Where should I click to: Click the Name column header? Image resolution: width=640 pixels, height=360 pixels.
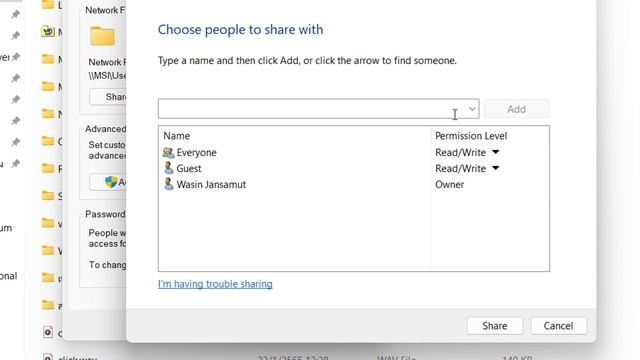[176, 136]
